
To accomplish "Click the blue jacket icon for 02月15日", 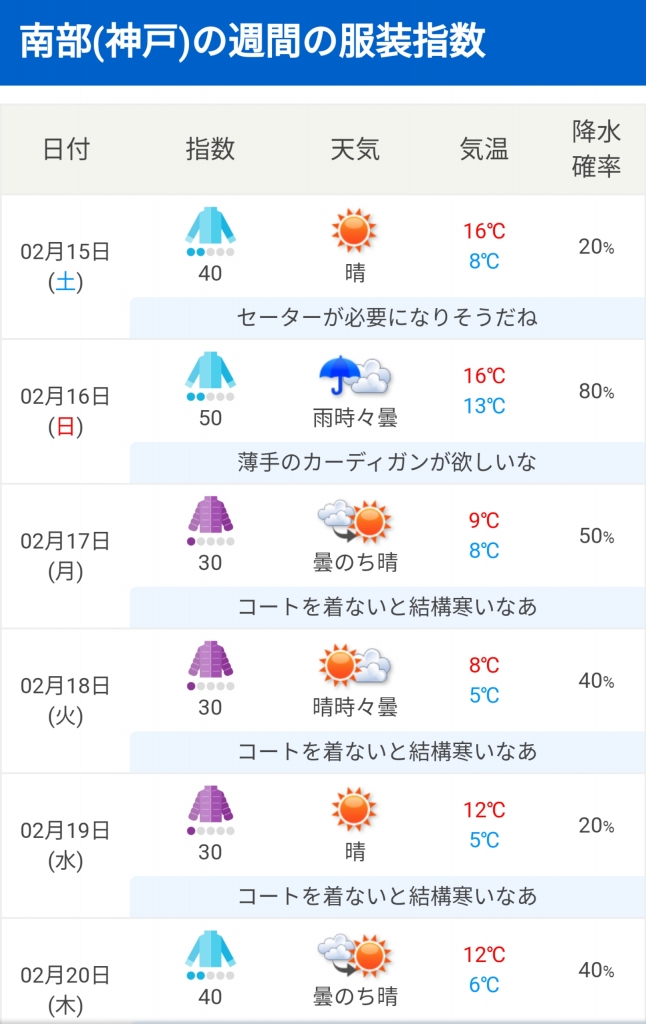I will pos(210,226).
